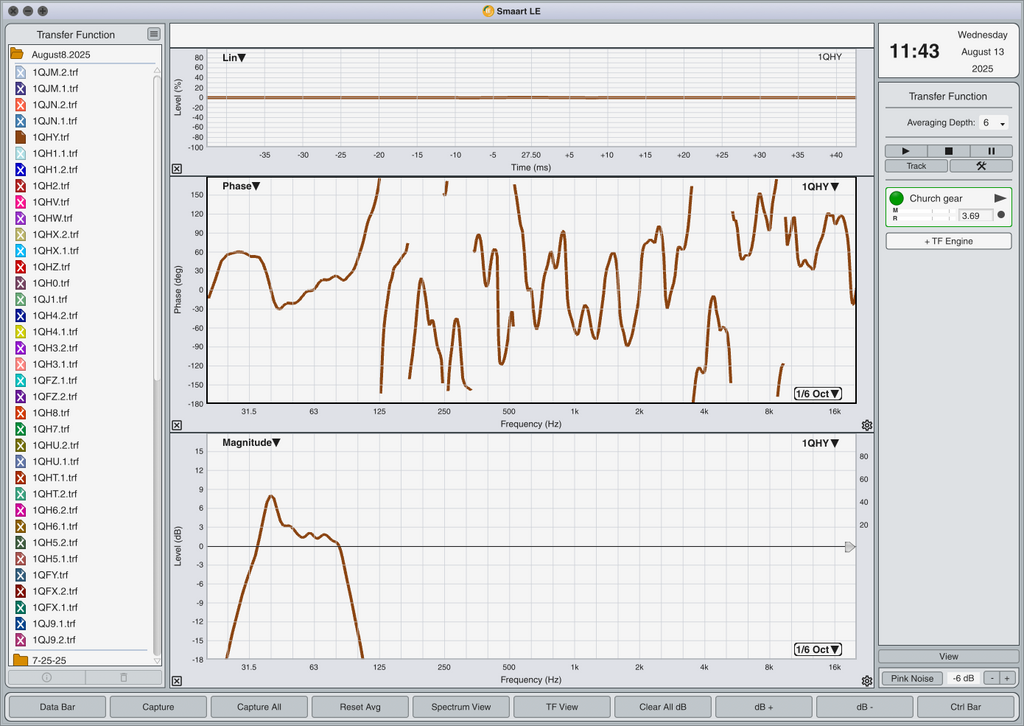Switch to Spectrum View
This screenshot has height=726, width=1024.
coord(461,706)
